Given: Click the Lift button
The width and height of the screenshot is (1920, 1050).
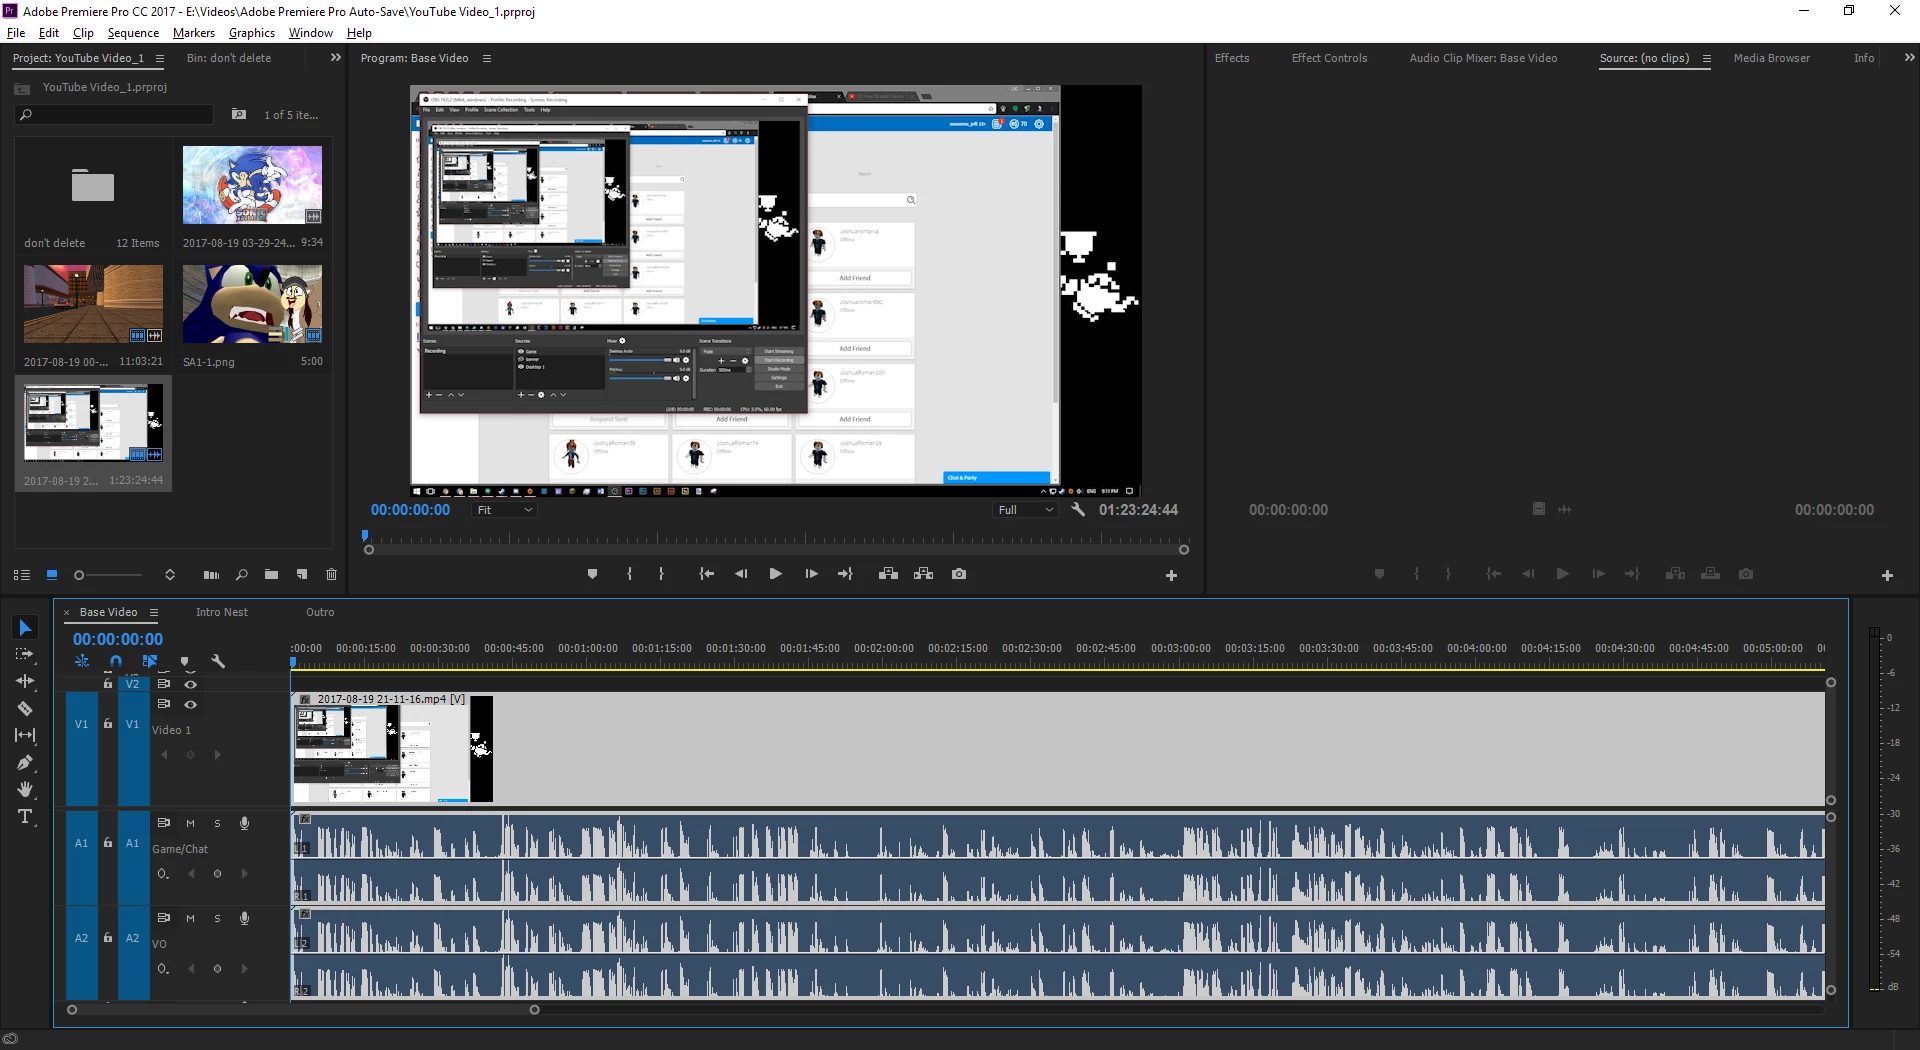Looking at the screenshot, I should [888, 574].
